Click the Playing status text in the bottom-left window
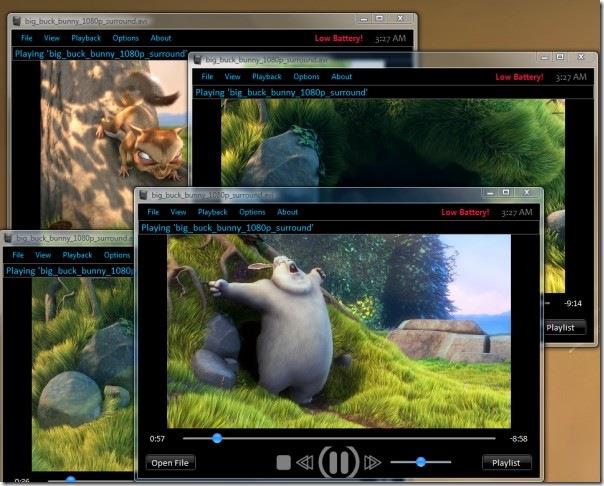604x486 pixels. click(x=70, y=271)
